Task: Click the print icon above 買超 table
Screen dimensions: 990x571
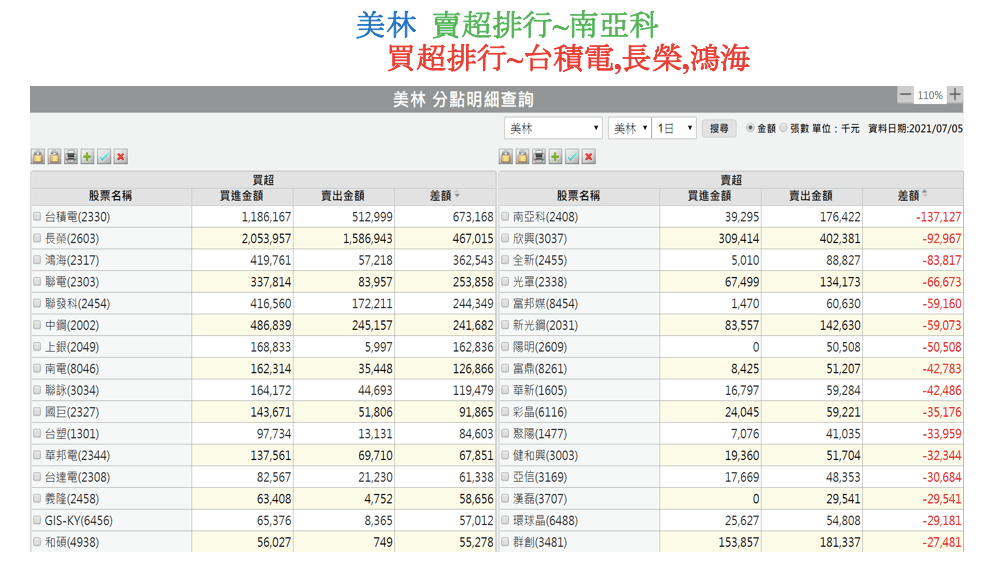Action: tap(71, 157)
